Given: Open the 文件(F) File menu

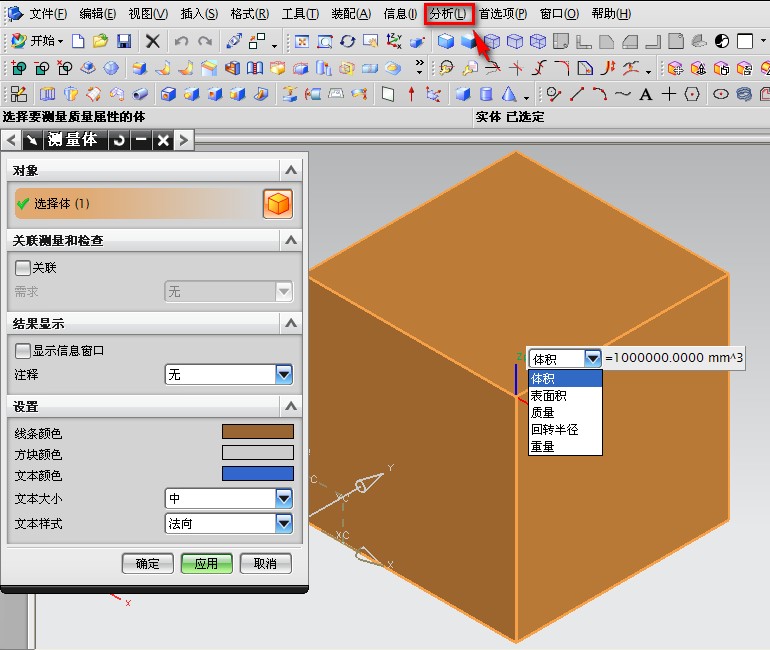Looking at the screenshot, I should 48,14.
